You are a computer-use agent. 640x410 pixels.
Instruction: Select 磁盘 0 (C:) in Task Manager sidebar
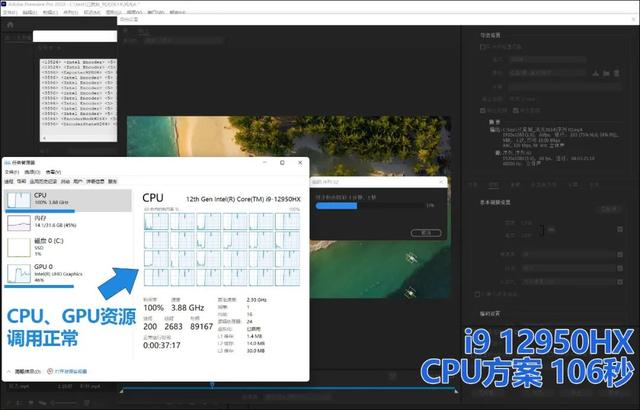[x=68, y=247]
